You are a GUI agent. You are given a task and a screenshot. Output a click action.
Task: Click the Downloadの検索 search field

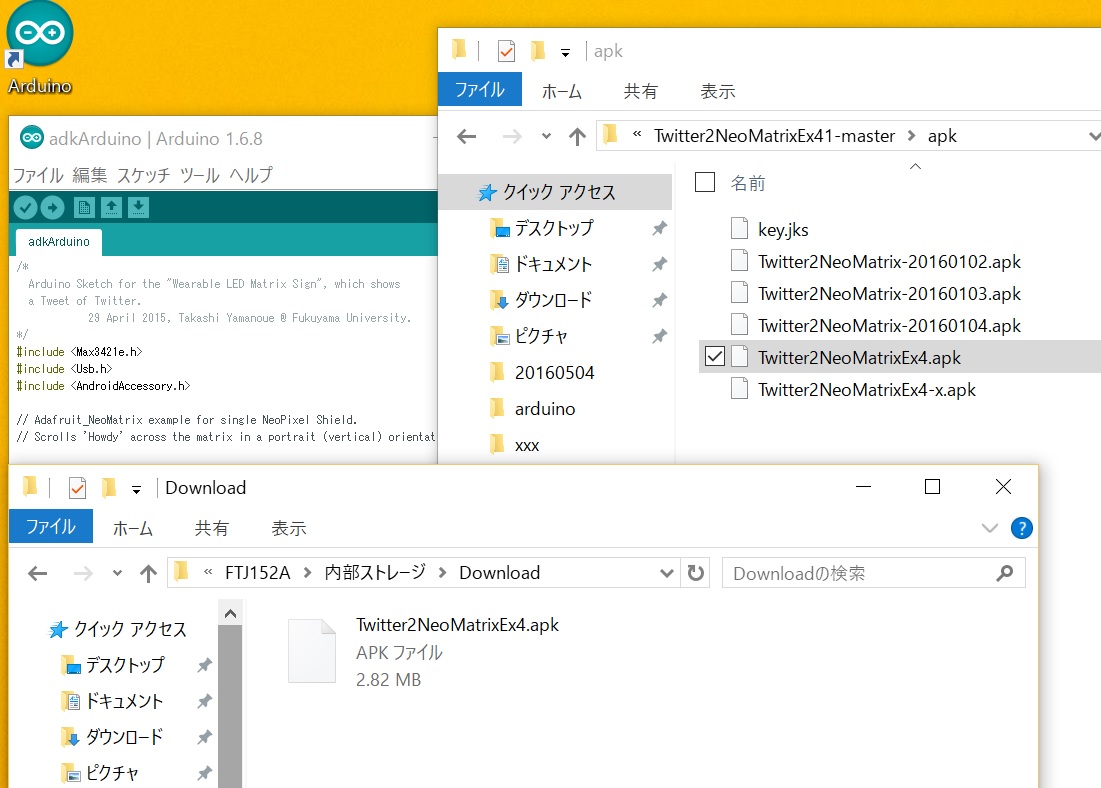pyautogui.click(x=860, y=573)
